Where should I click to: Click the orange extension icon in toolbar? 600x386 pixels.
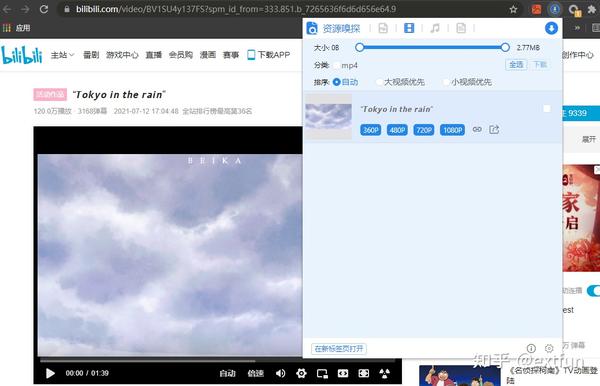coord(536,9)
